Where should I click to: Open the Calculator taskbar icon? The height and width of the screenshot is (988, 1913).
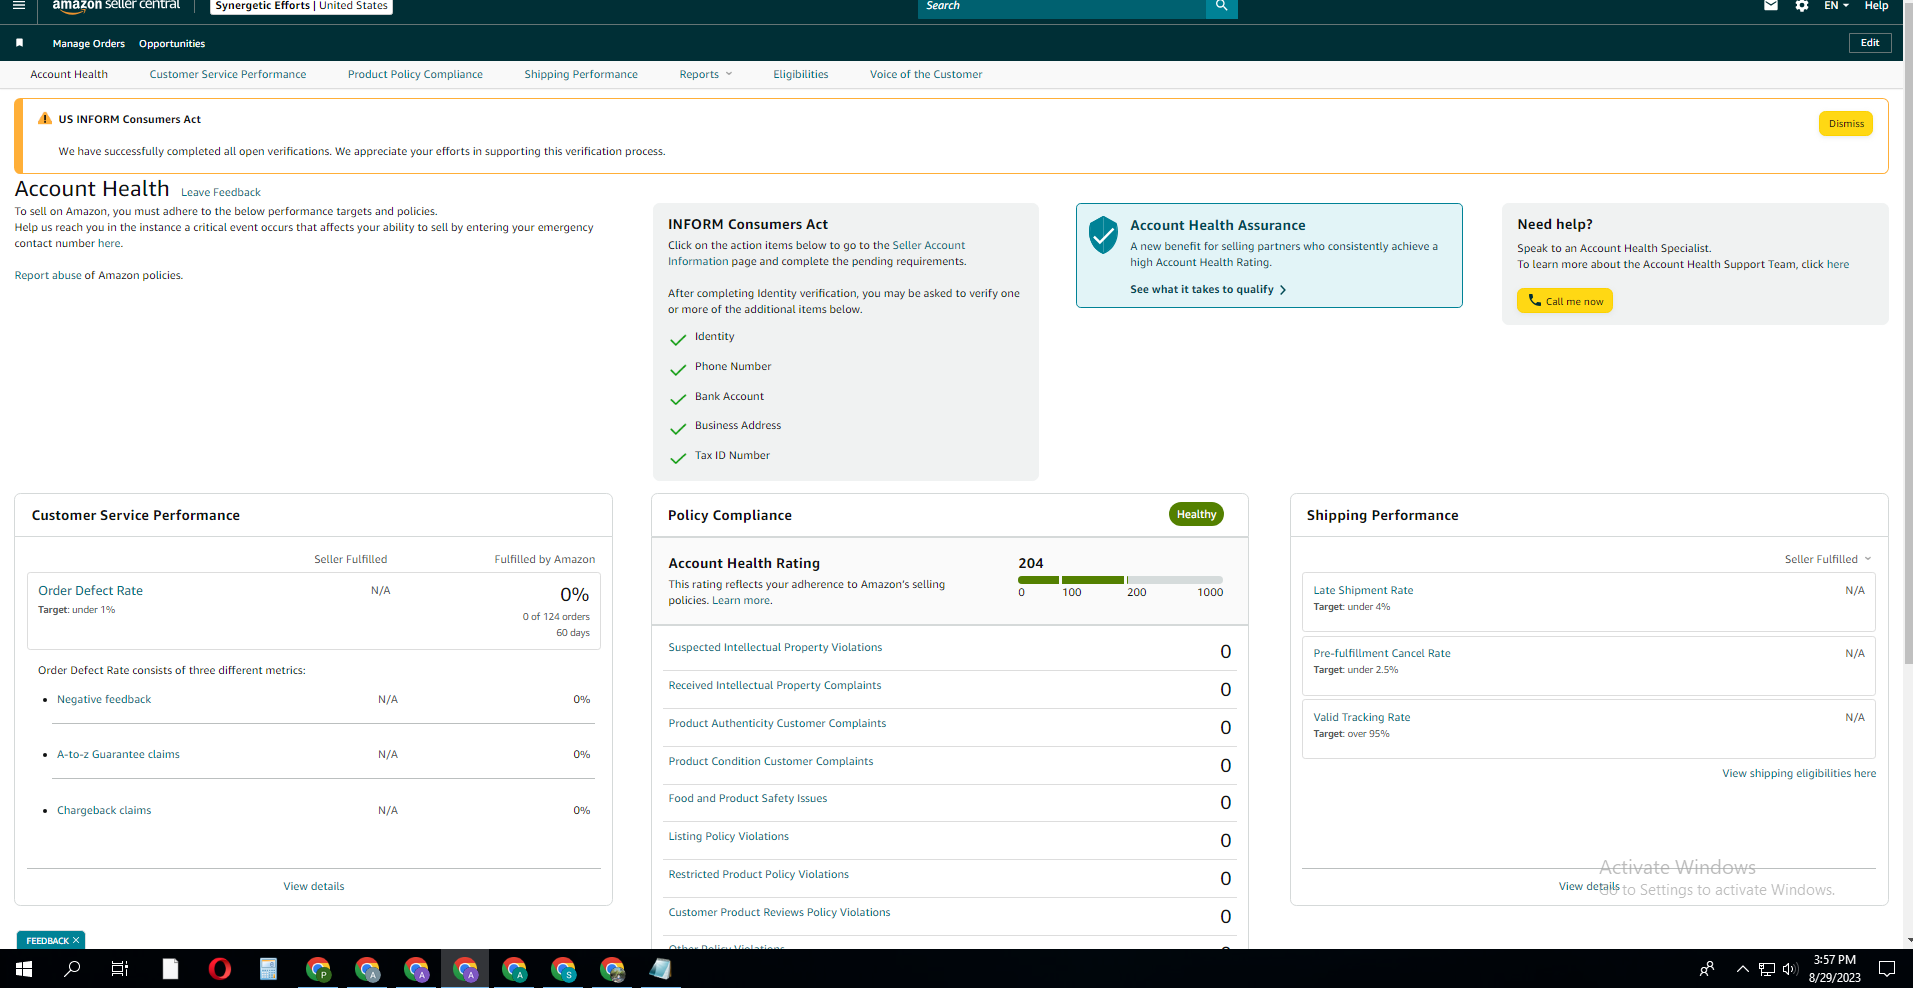point(268,969)
